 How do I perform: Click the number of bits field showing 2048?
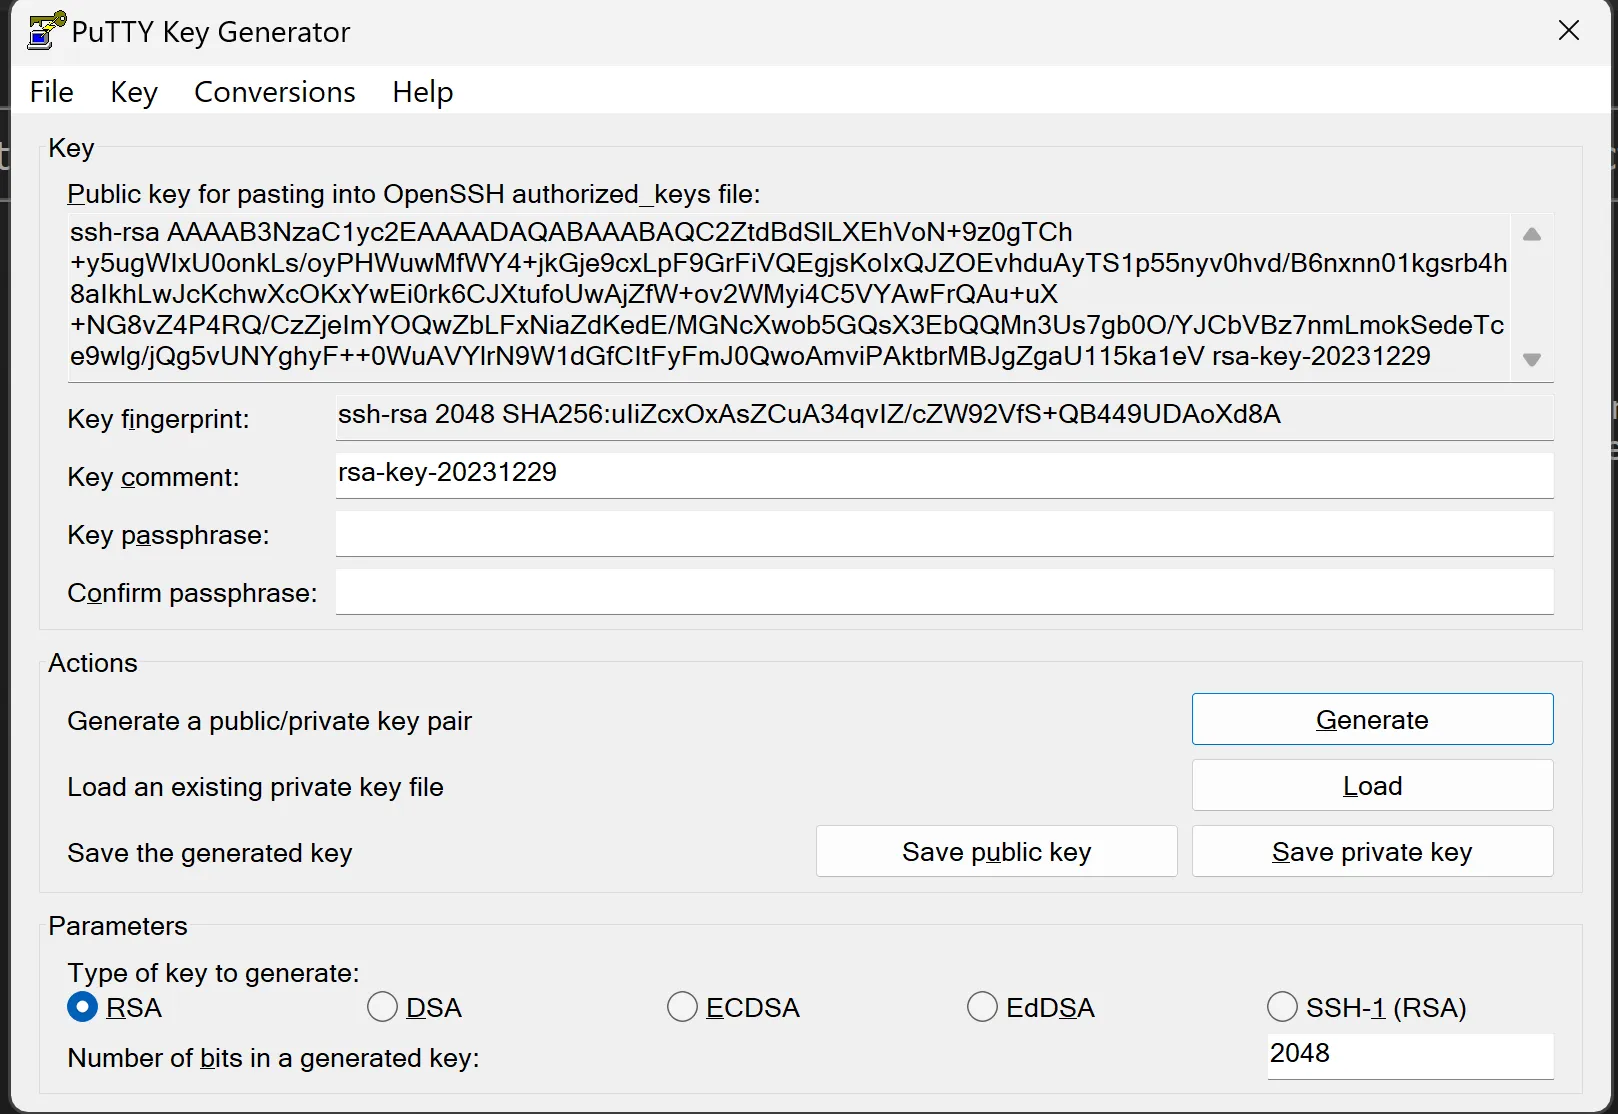click(x=1408, y=1055)
